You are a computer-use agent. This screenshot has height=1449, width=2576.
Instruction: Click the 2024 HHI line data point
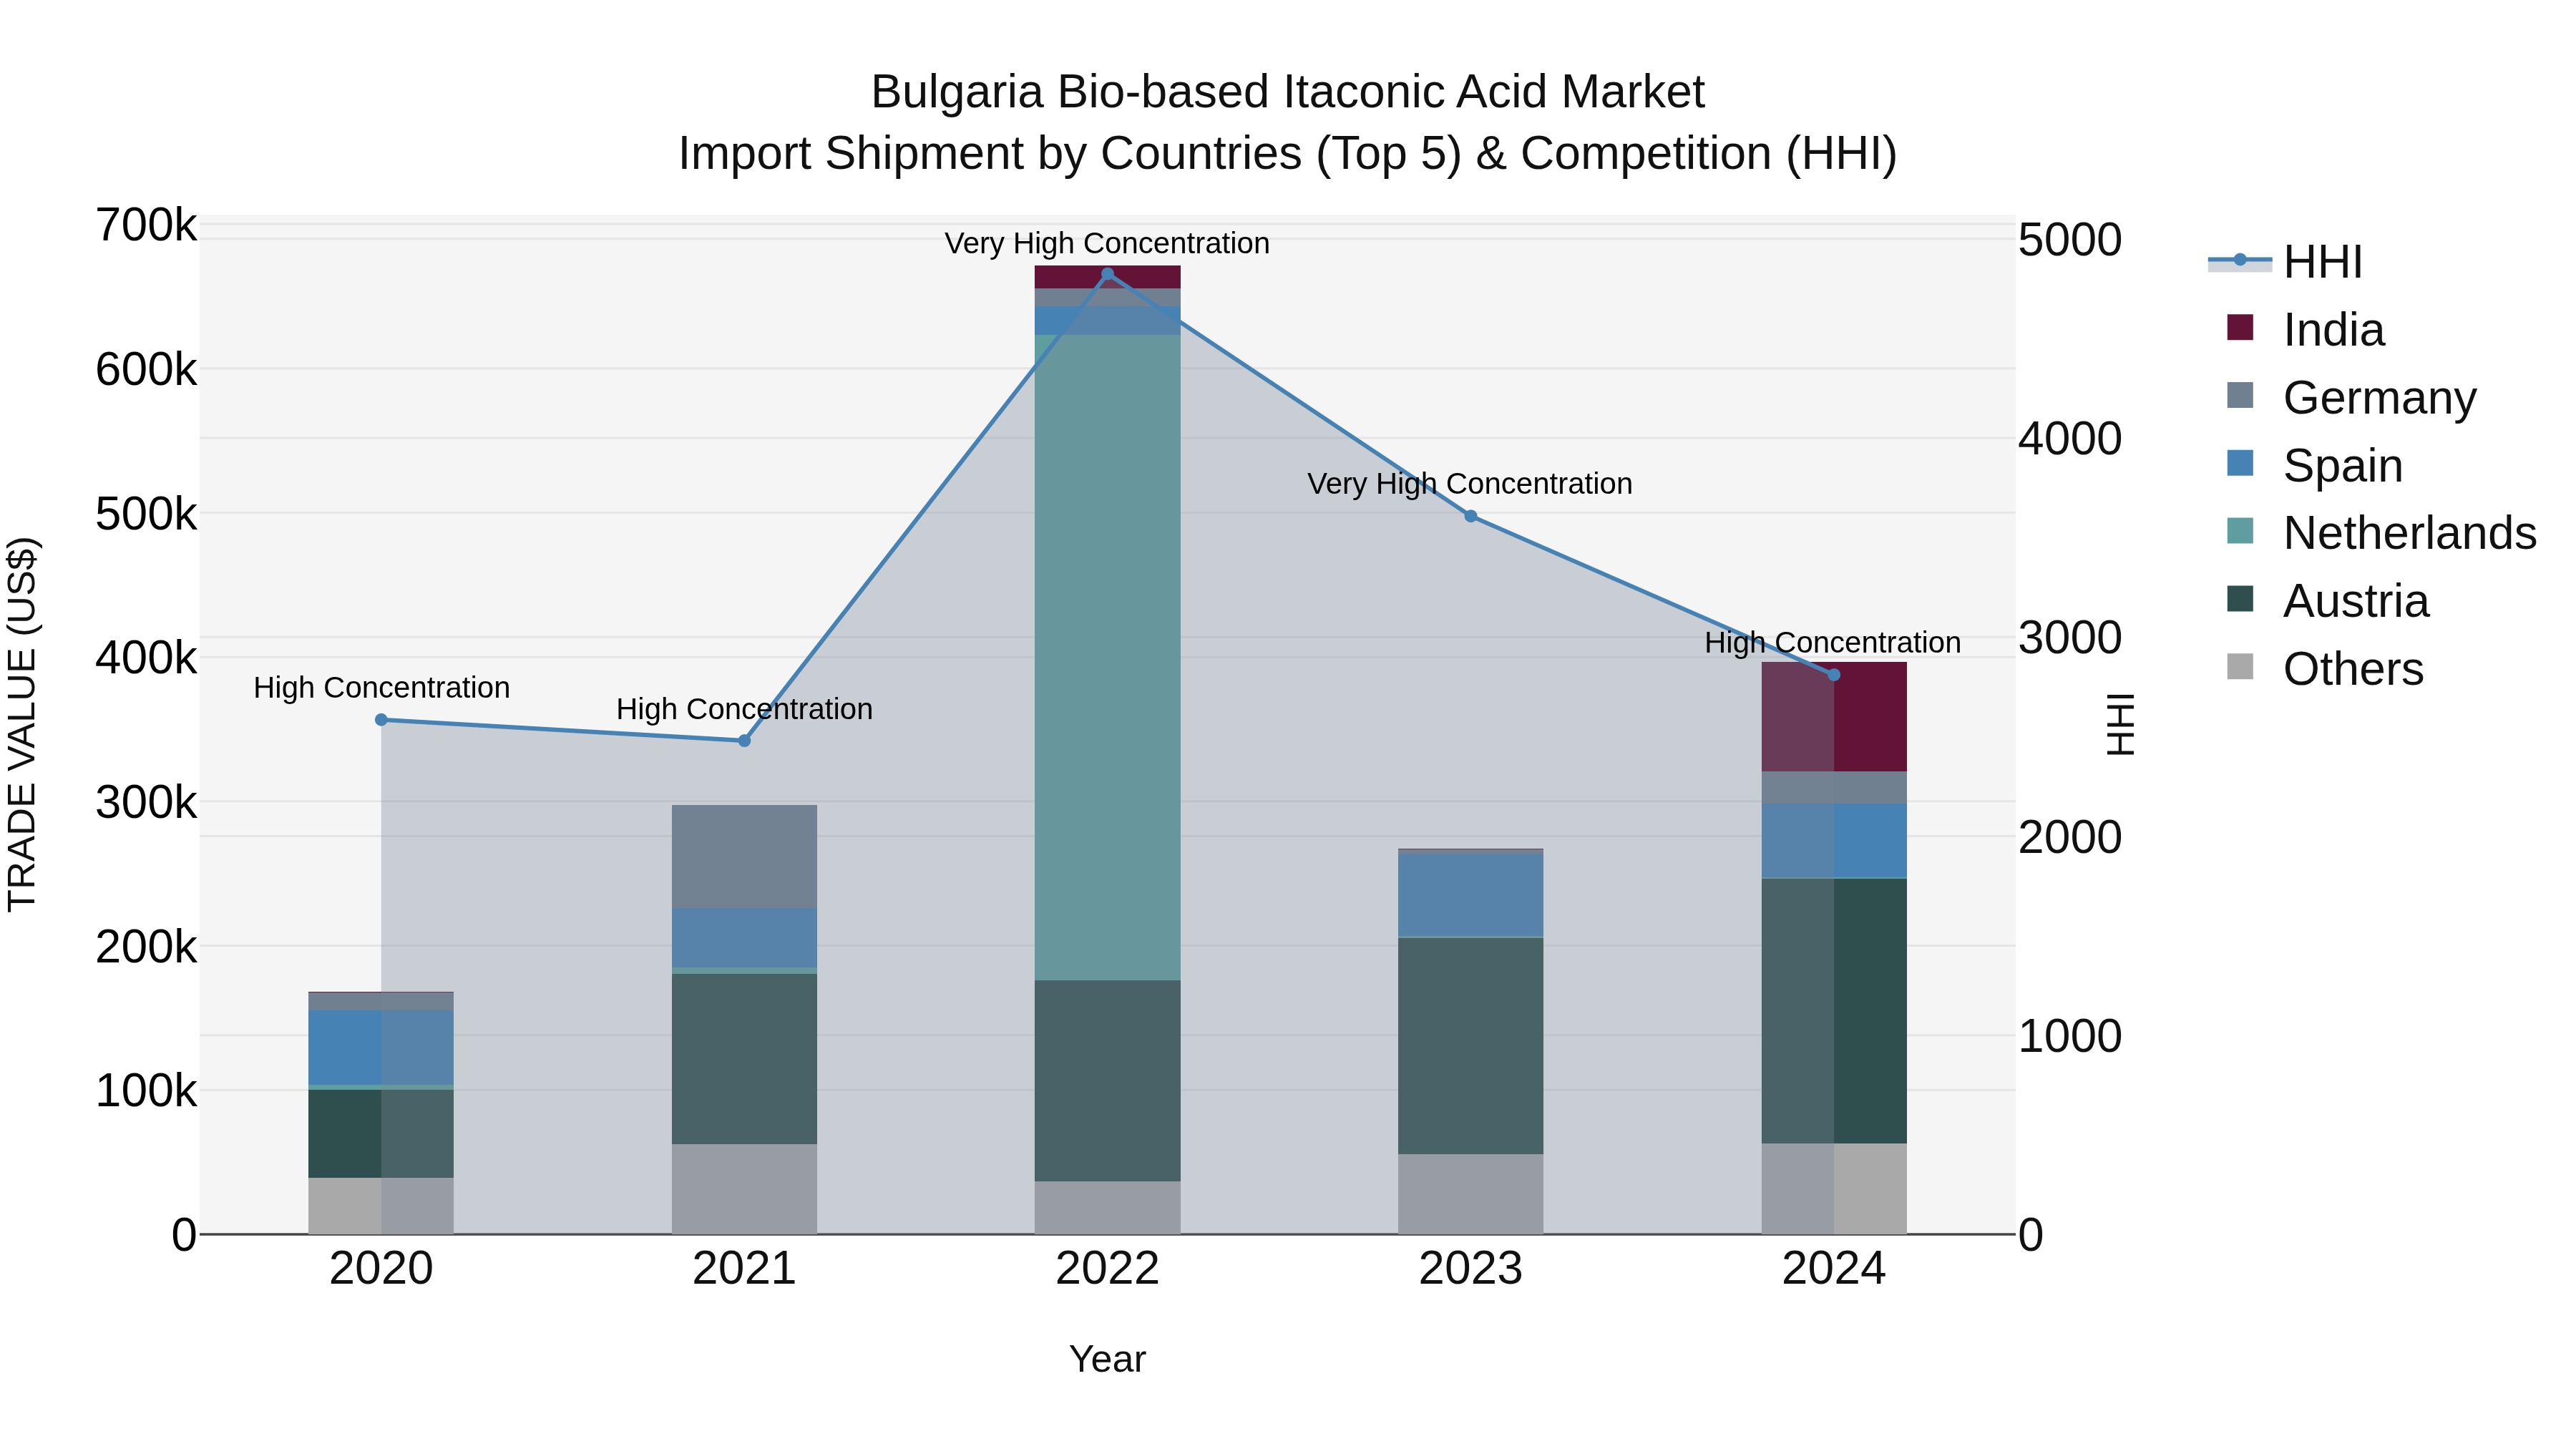(x=1833, y=675)
